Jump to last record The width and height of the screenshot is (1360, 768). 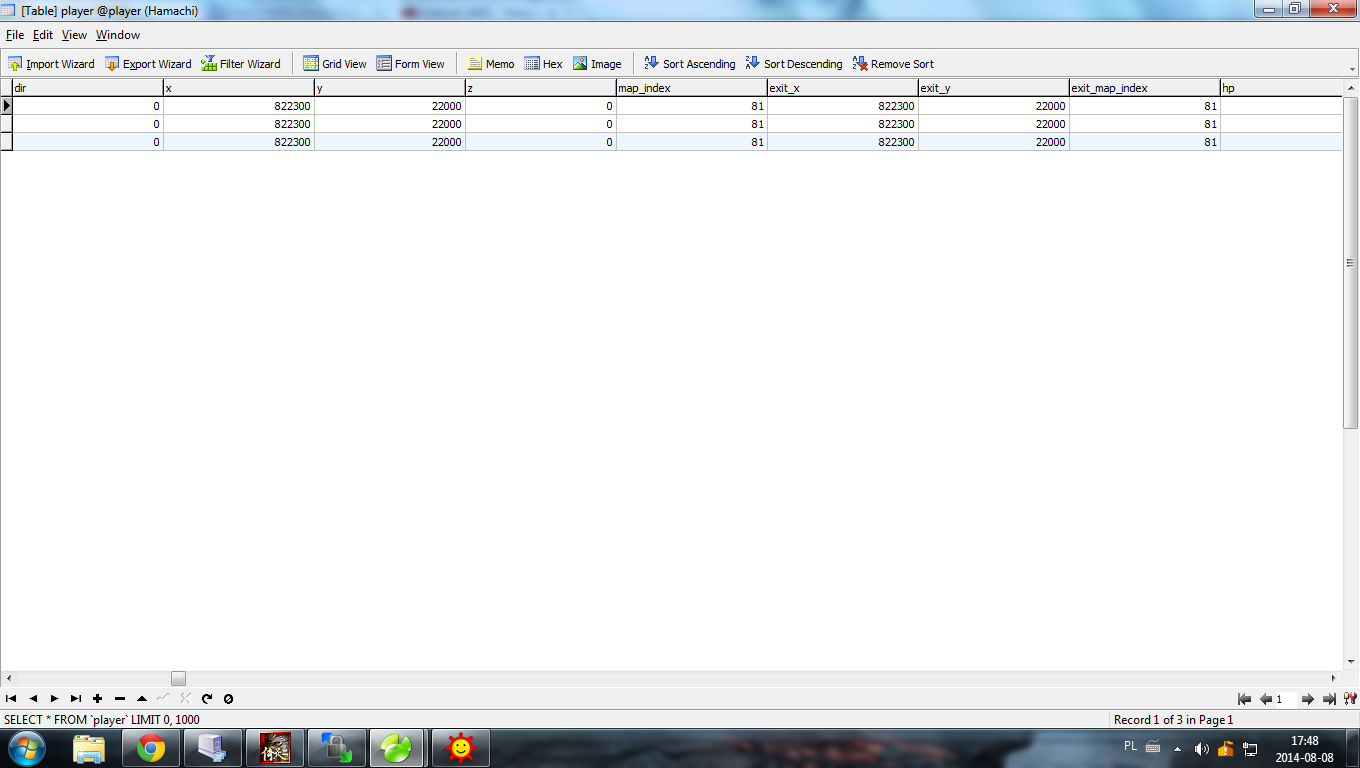[x=76, y=699]
